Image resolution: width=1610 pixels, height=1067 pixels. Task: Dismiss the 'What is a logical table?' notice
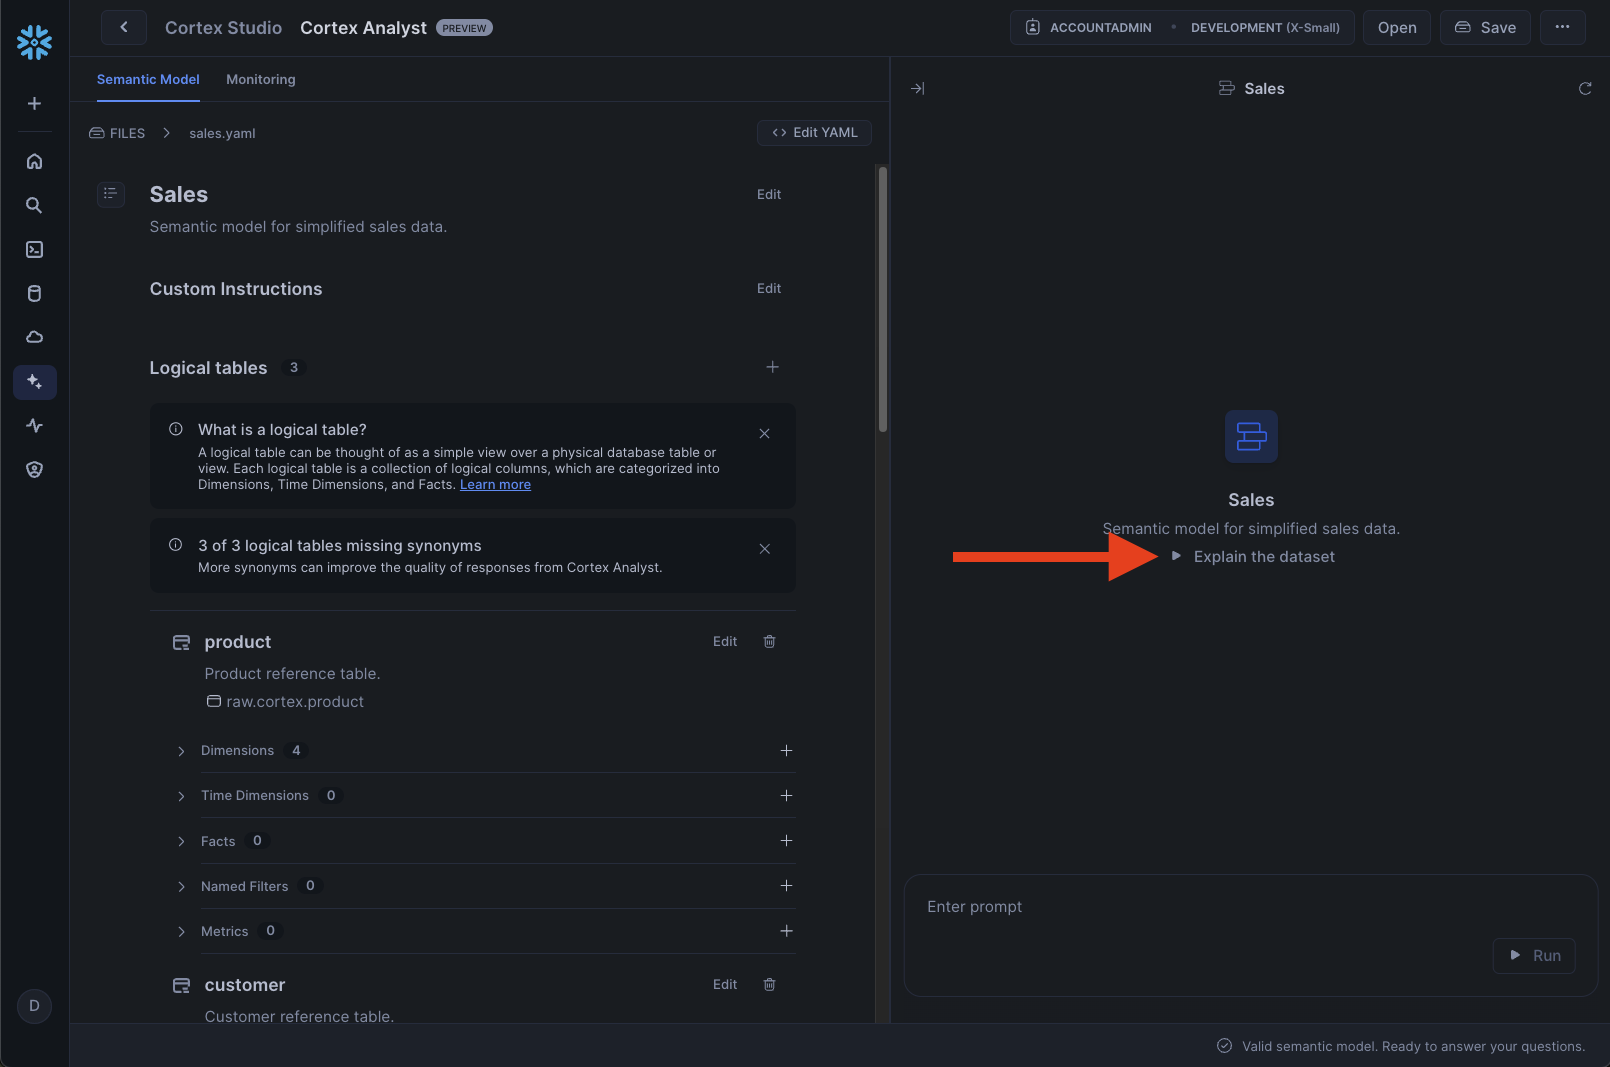click(x=764, y=433)
